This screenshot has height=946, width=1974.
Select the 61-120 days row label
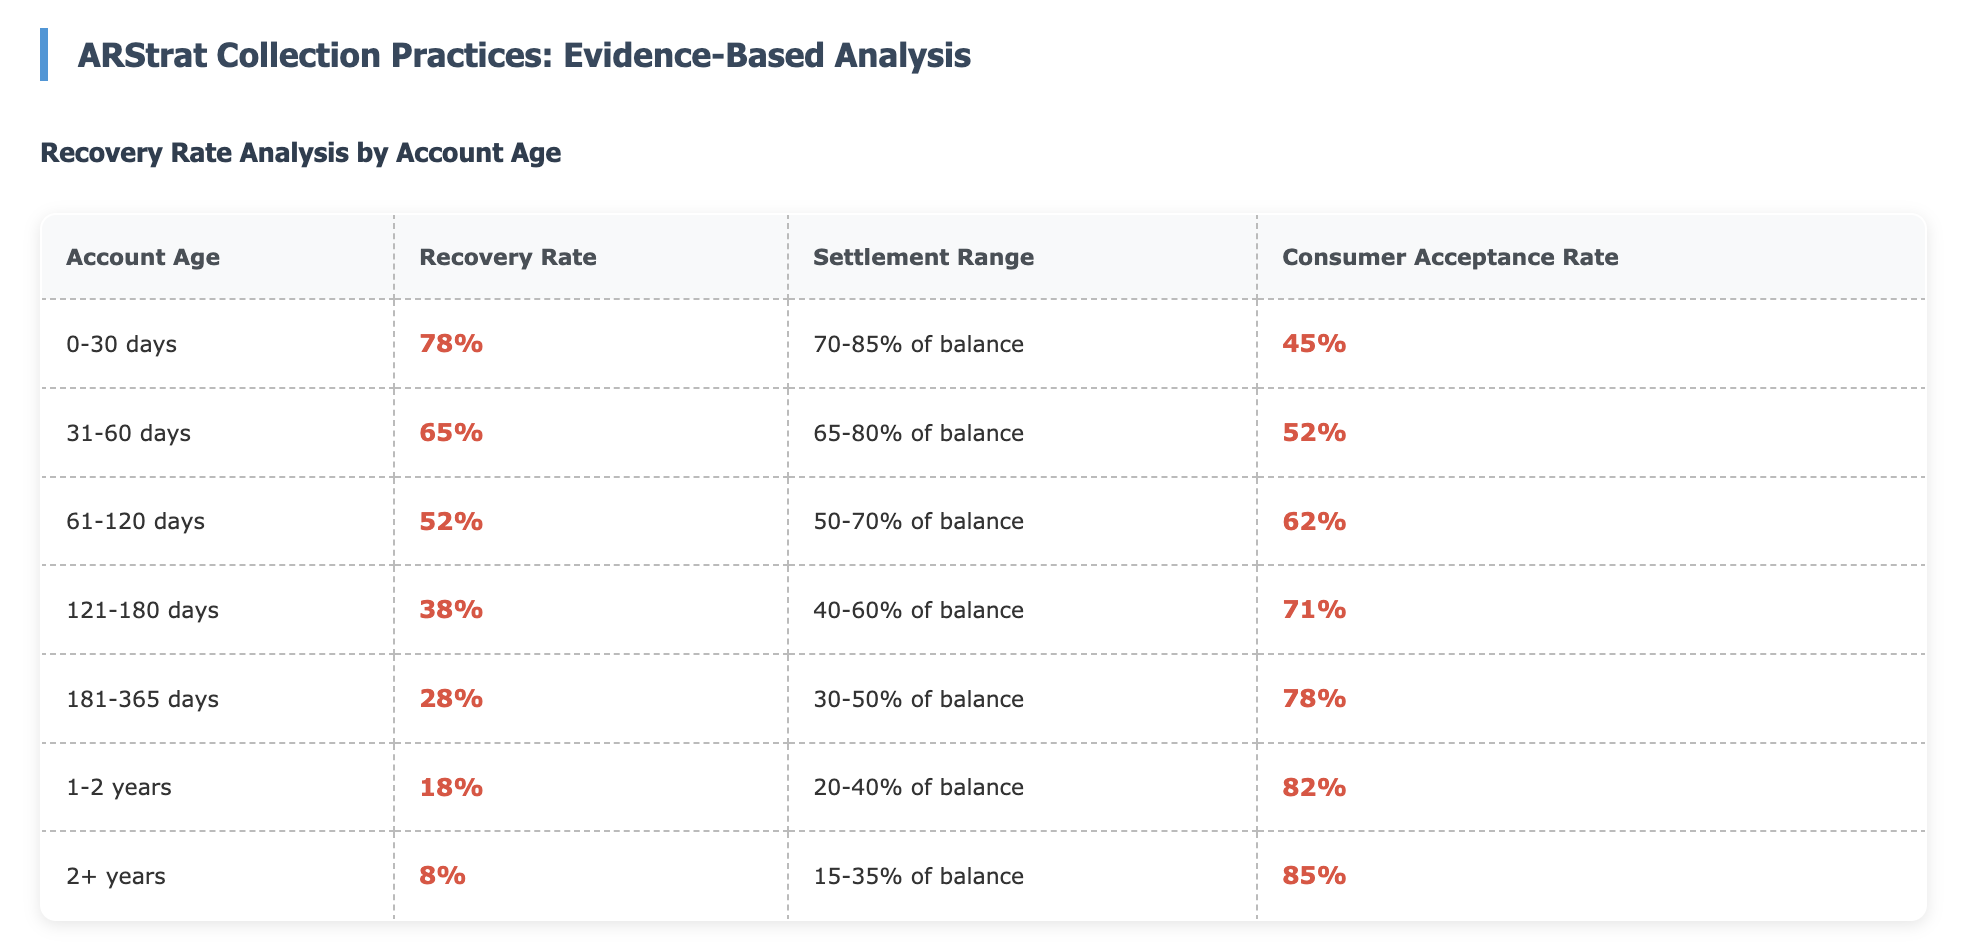click(135, 521)
